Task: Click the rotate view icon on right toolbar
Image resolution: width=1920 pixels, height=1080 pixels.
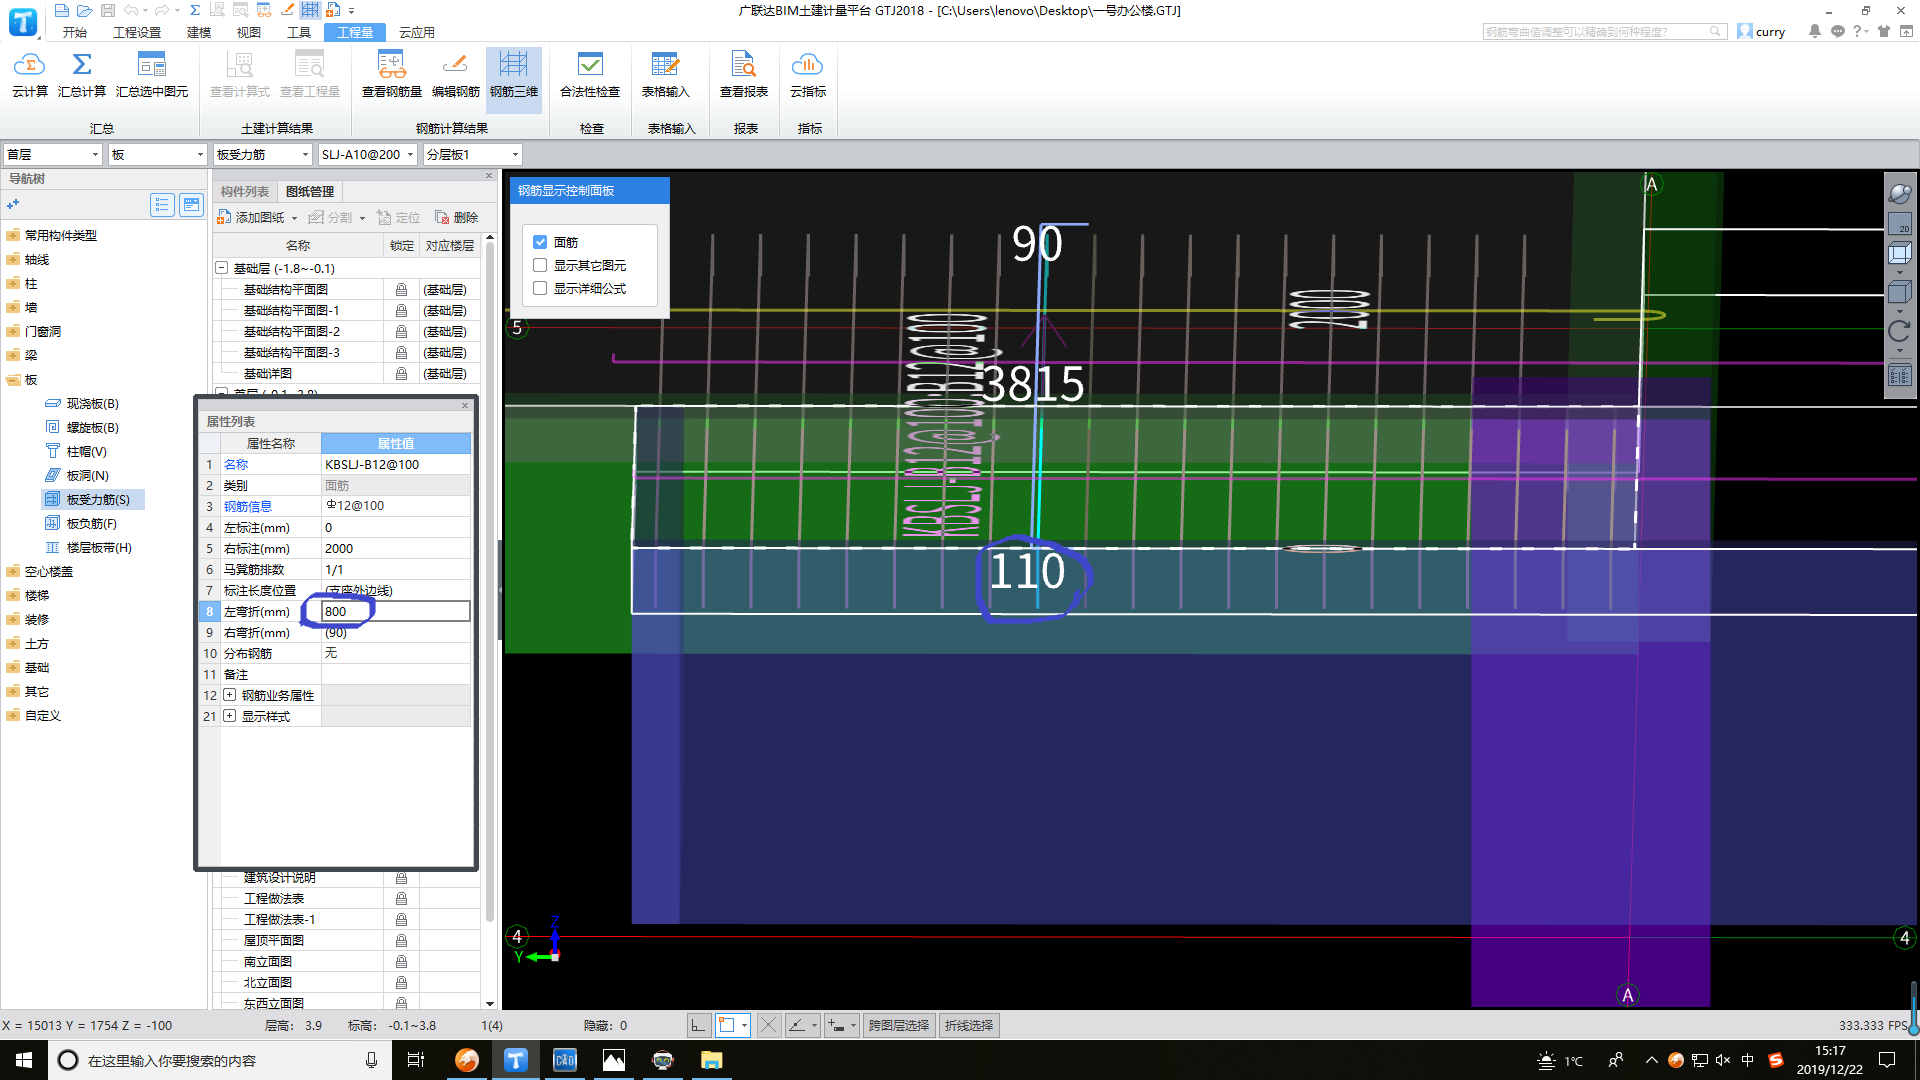Action: 1899,332
